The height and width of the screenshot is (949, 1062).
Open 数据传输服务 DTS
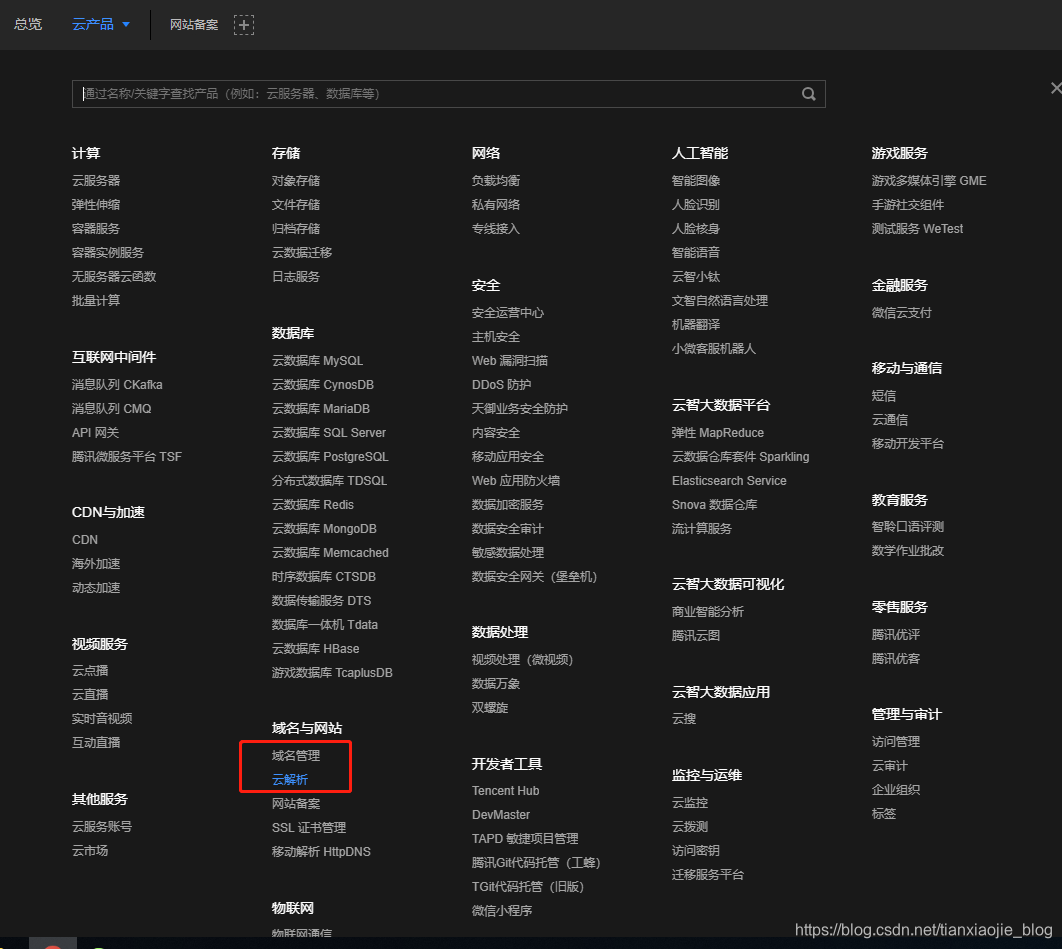point(322,601)
